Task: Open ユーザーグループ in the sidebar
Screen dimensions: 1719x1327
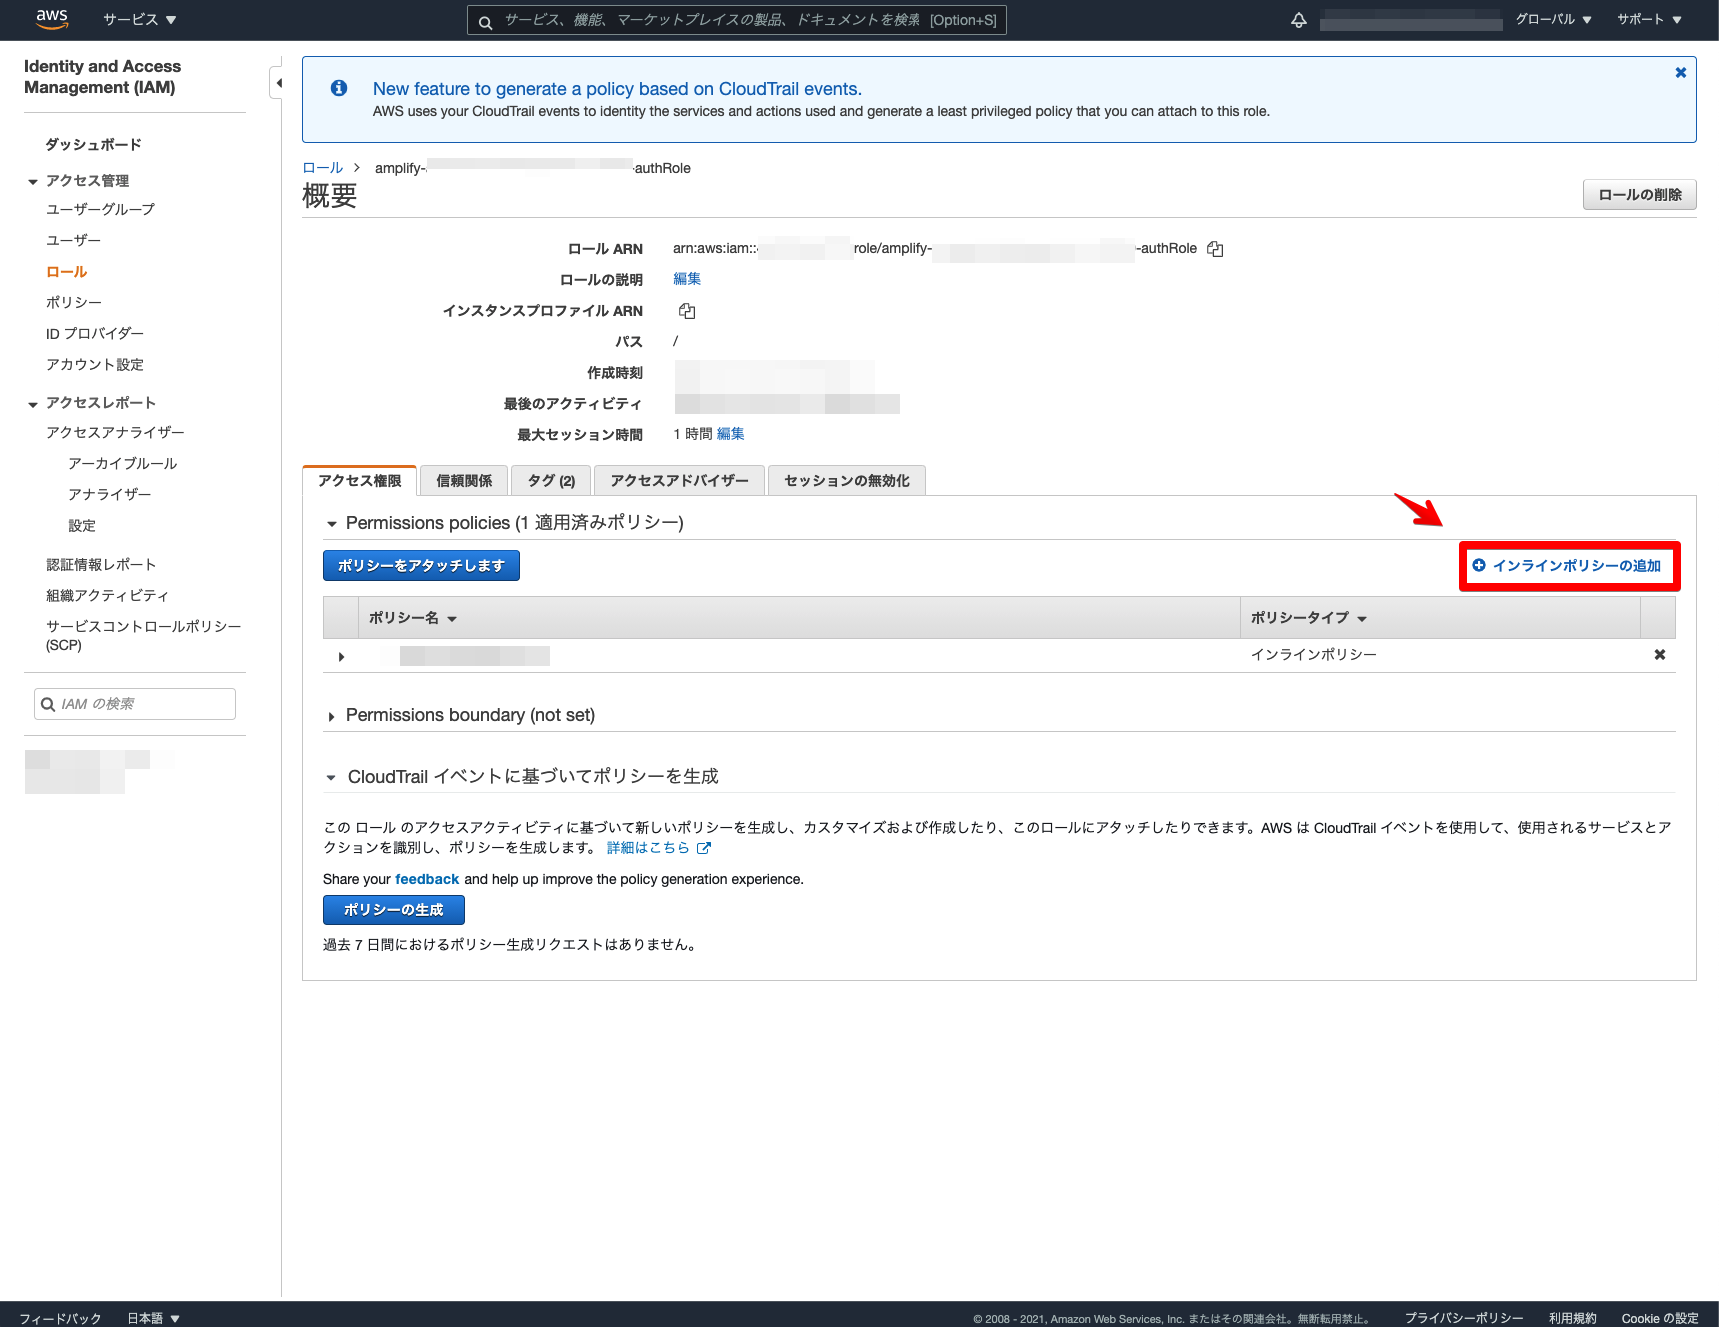Action: 101,210
